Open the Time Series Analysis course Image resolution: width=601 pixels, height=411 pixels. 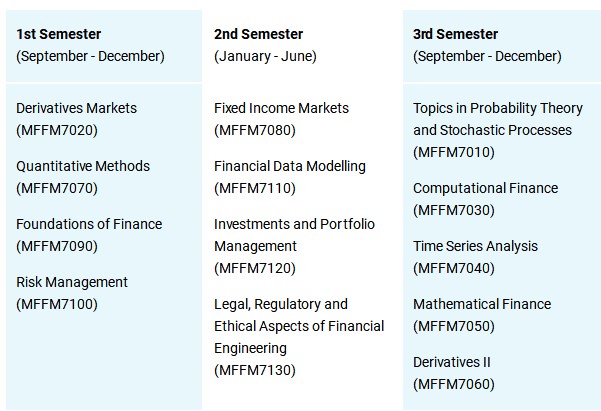(x=475, y=246)
